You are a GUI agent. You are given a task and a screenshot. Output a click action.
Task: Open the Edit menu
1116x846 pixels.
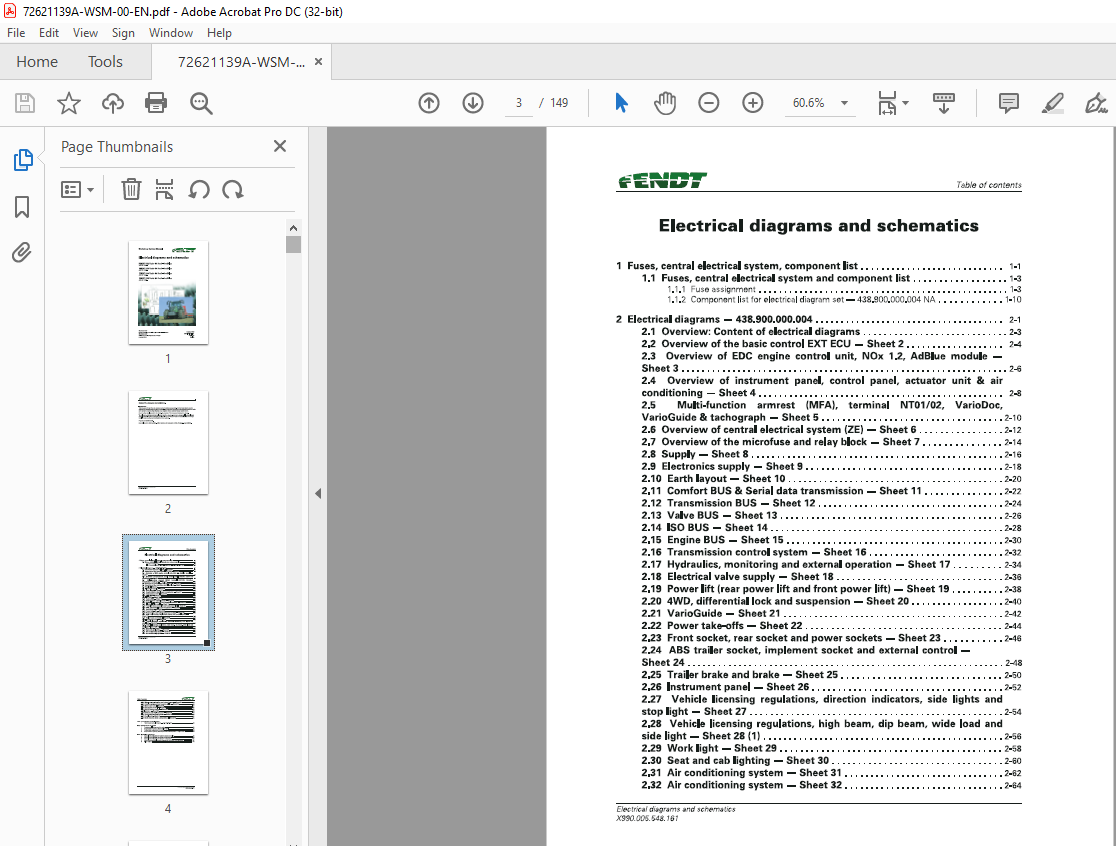48,33
